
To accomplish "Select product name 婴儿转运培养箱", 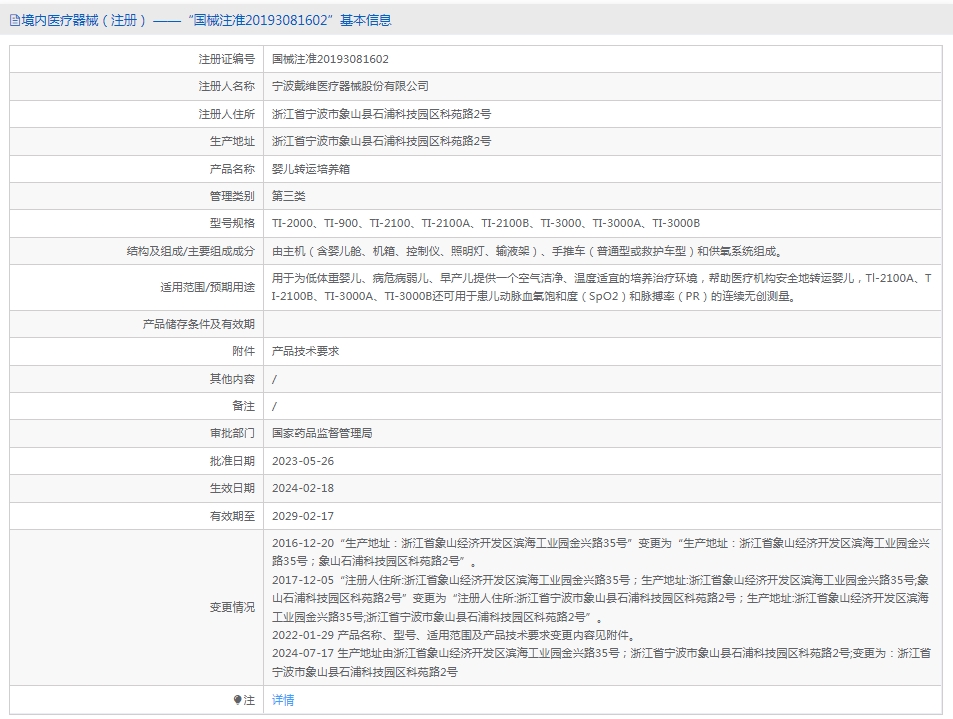I will pyautogui.click(x=311, y=168).
